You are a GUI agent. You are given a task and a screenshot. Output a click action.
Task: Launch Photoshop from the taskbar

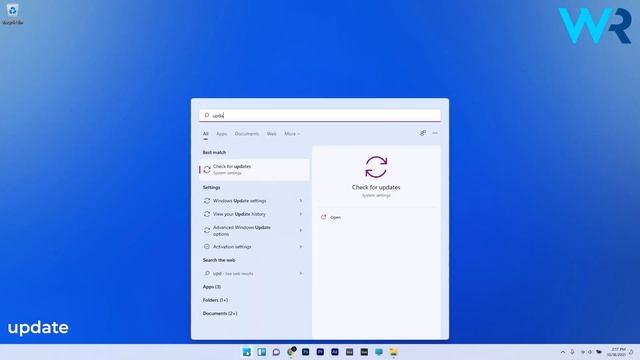click(305, 352)
